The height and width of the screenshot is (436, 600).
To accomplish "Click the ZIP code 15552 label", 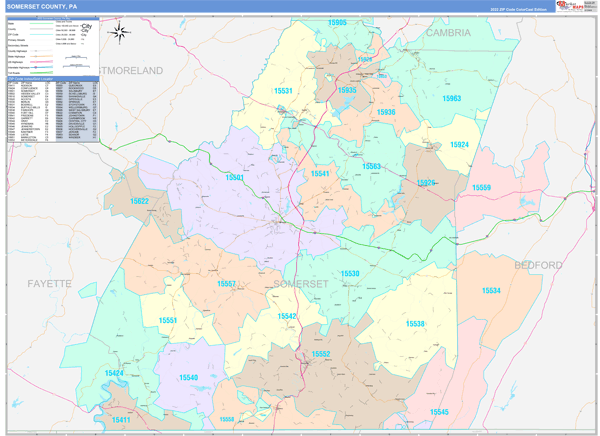I will [320, 354].
